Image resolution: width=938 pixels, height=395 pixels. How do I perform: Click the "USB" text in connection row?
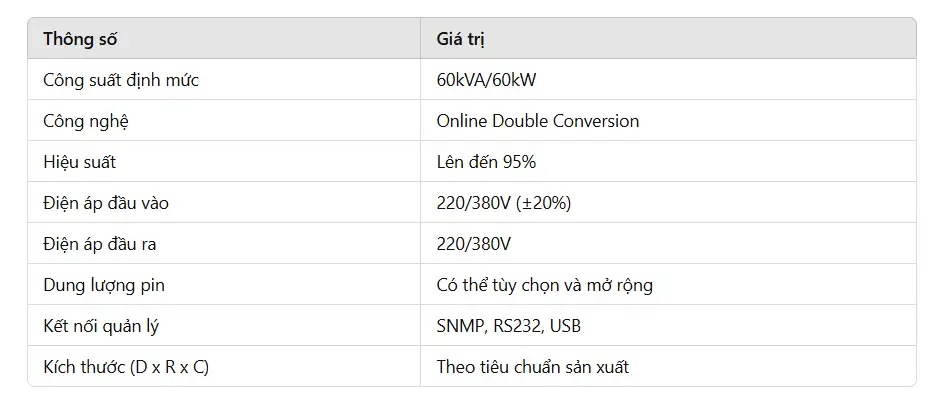(x=565, y=326)
